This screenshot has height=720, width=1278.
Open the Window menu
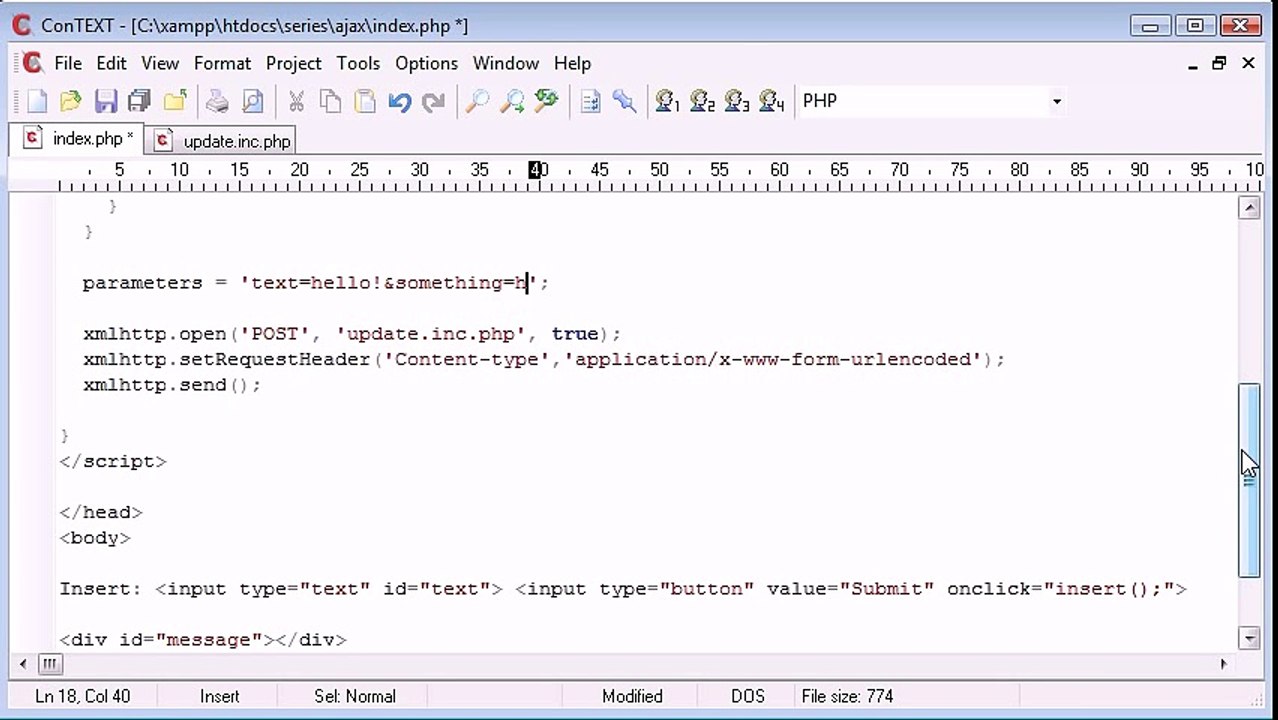(x=505, y=63)
